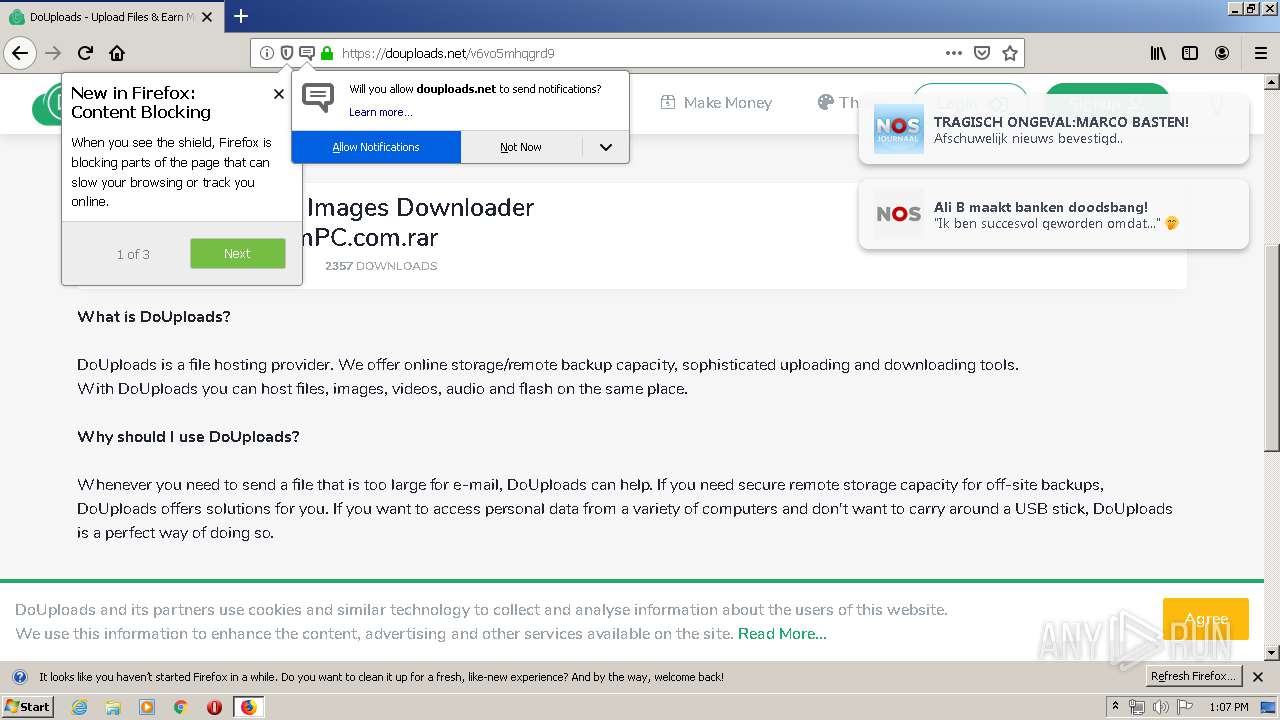Screen dimensions: 1280x720
Task: Open the Firefox Account icon
Action: pyautogui.click(x=1222, y=53)
